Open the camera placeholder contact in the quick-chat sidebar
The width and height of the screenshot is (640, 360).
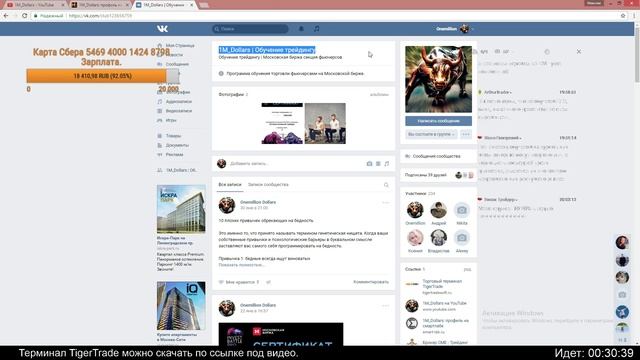(622, 295)
